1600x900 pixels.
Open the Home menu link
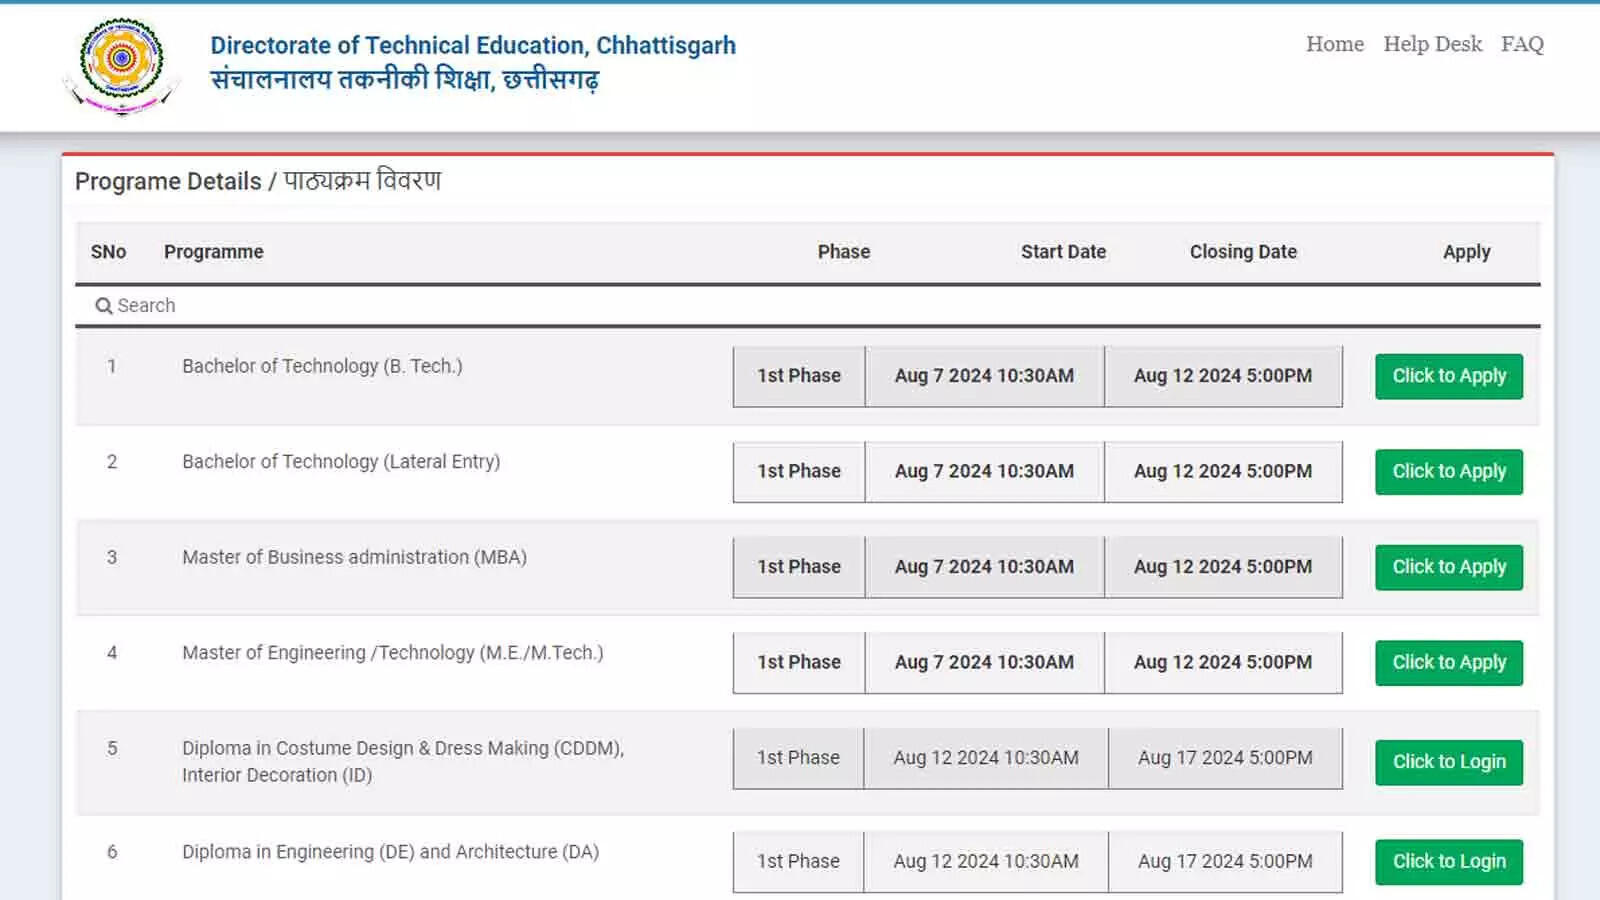[1334, 44]
